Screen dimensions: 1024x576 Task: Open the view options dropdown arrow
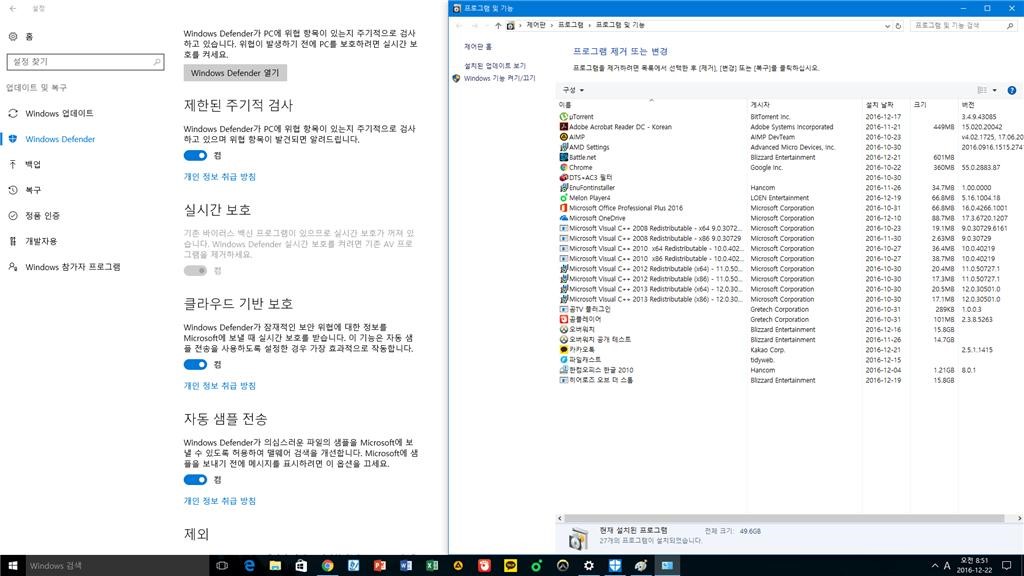click(995, 90)
